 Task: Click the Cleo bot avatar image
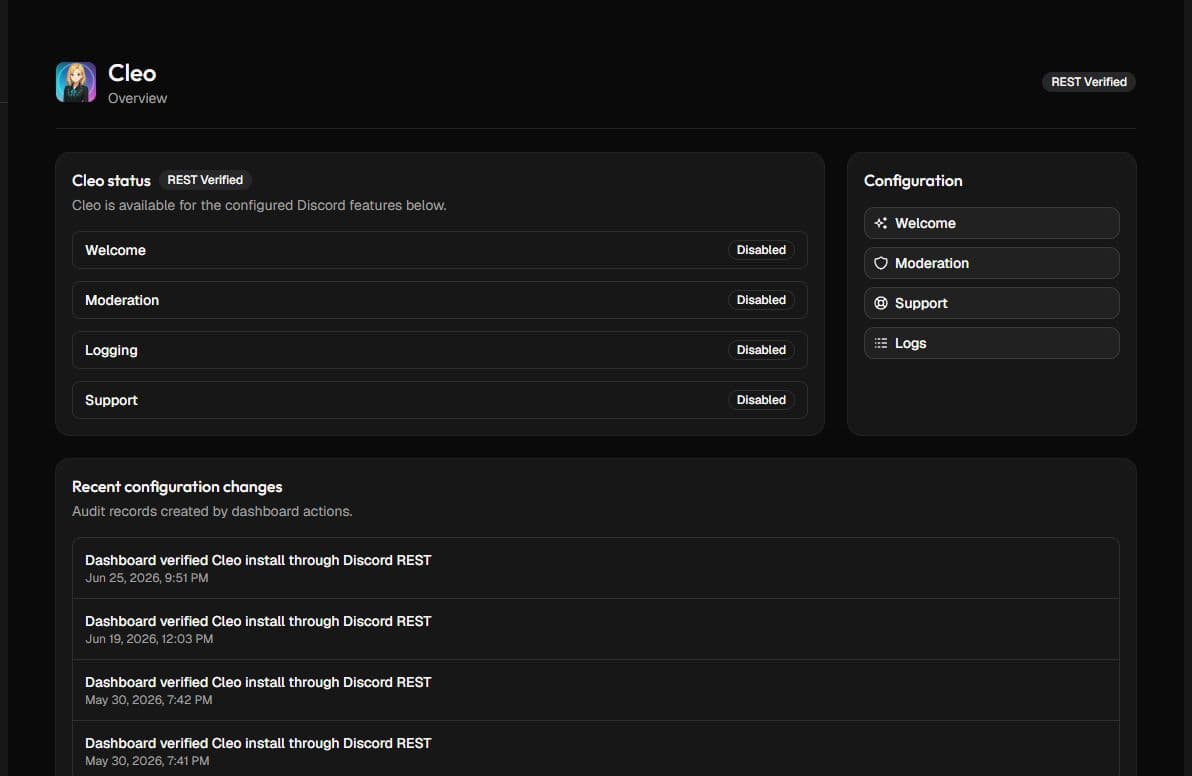tap(76, 82)
